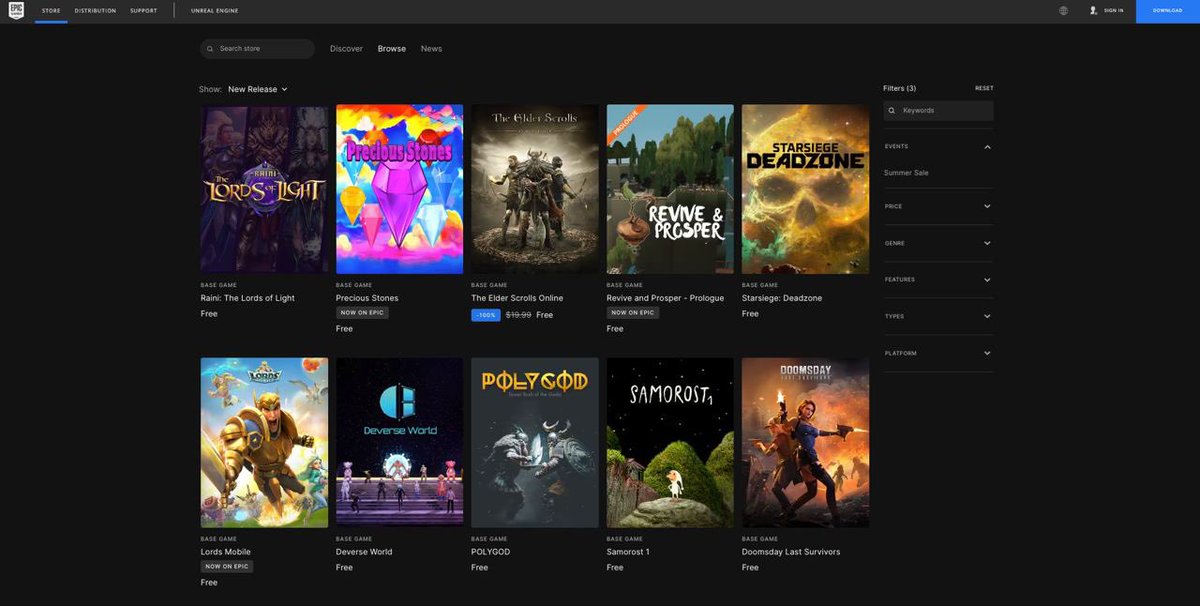Expand the Price filter section
The image size is (1200, 606).
pyautogui.click(x=938, y=206)
